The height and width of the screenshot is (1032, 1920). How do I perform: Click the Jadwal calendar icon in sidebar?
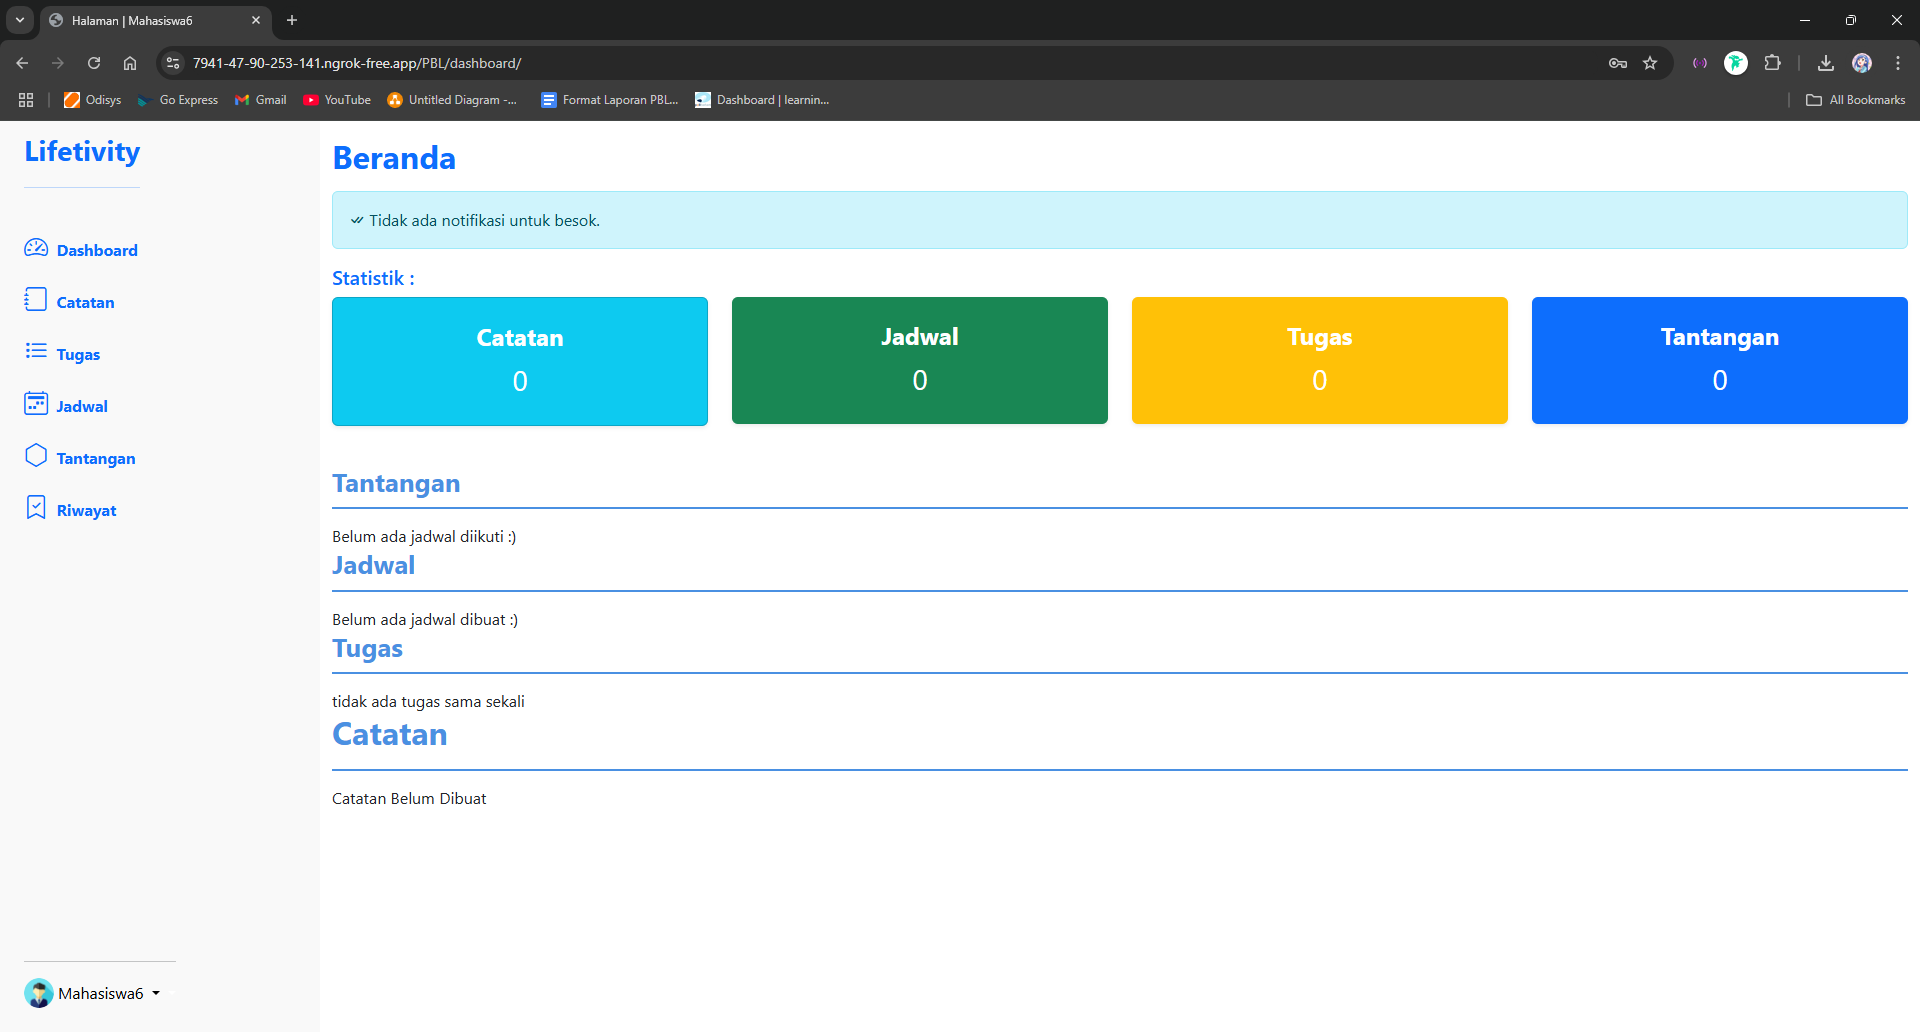click(36, 404)
